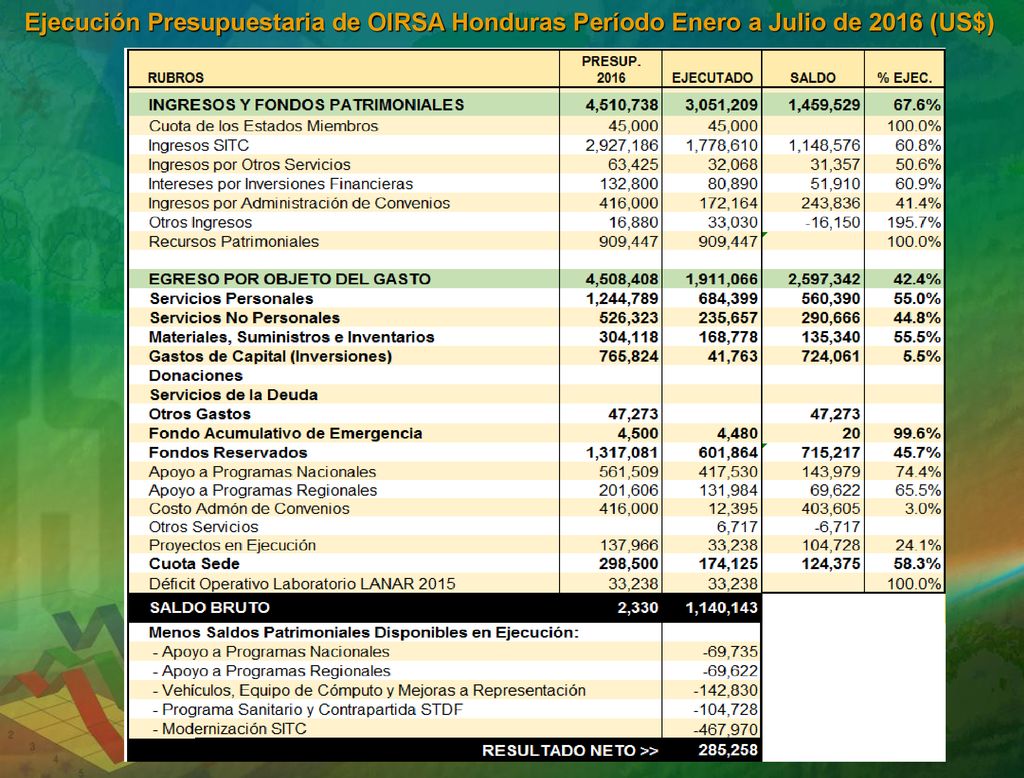
Task: Click 'INGRESOS Y FONDOS PATRIMONIALES' row label
Action: point(306,105)
